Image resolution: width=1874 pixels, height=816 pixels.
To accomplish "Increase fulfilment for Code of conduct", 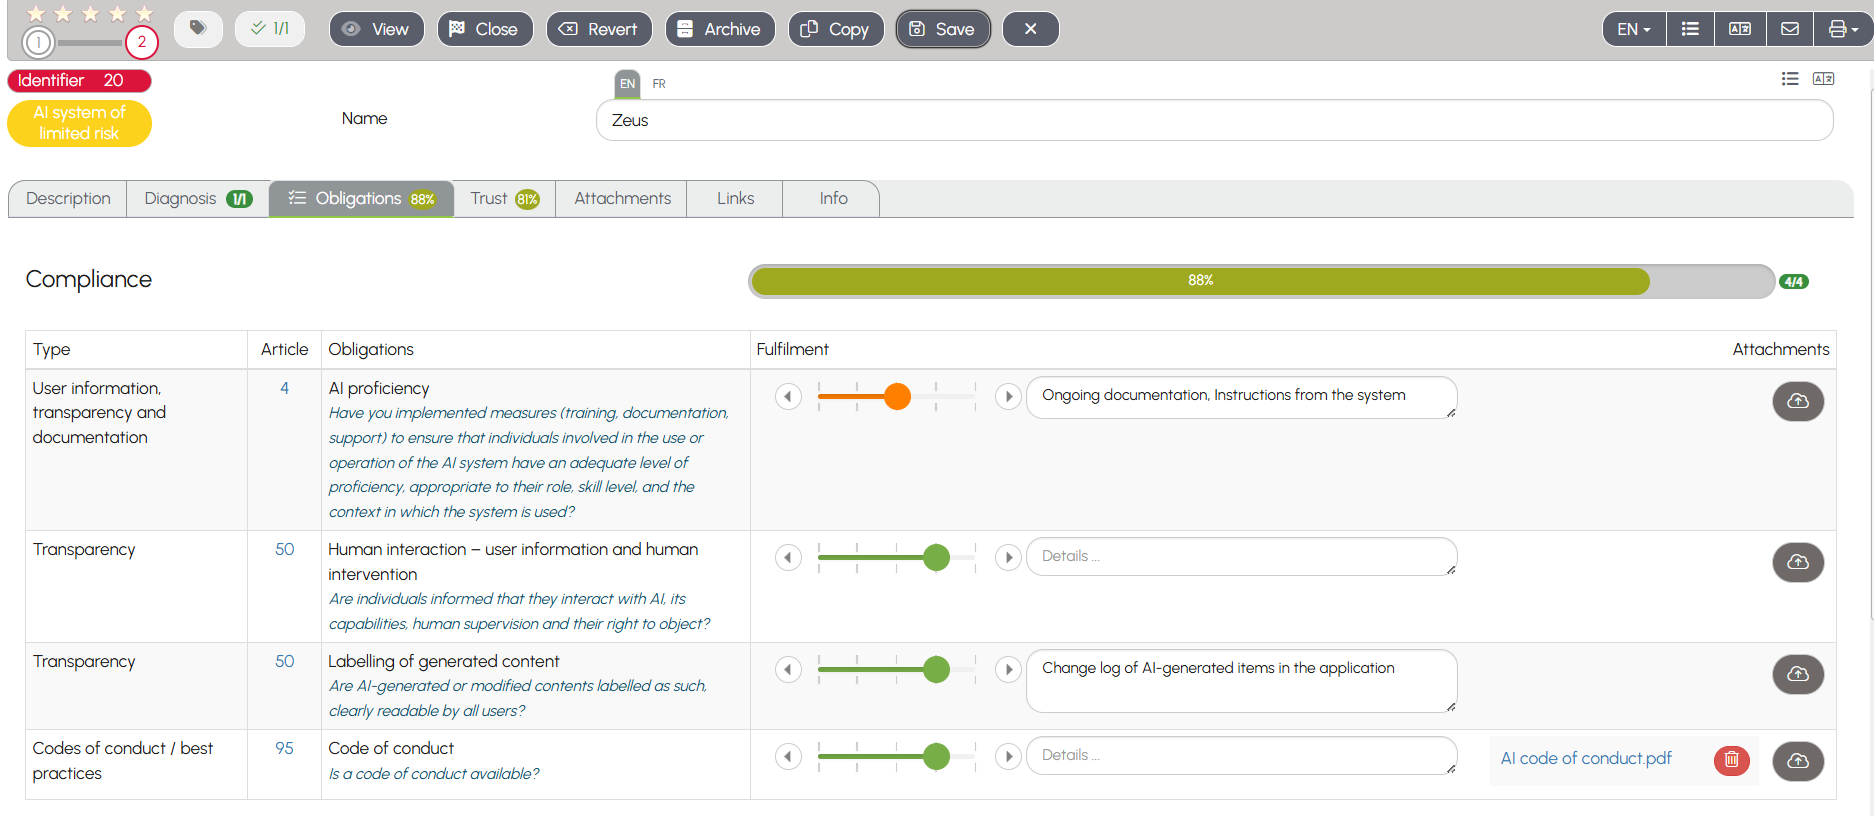I will (x=1008, y=756).
